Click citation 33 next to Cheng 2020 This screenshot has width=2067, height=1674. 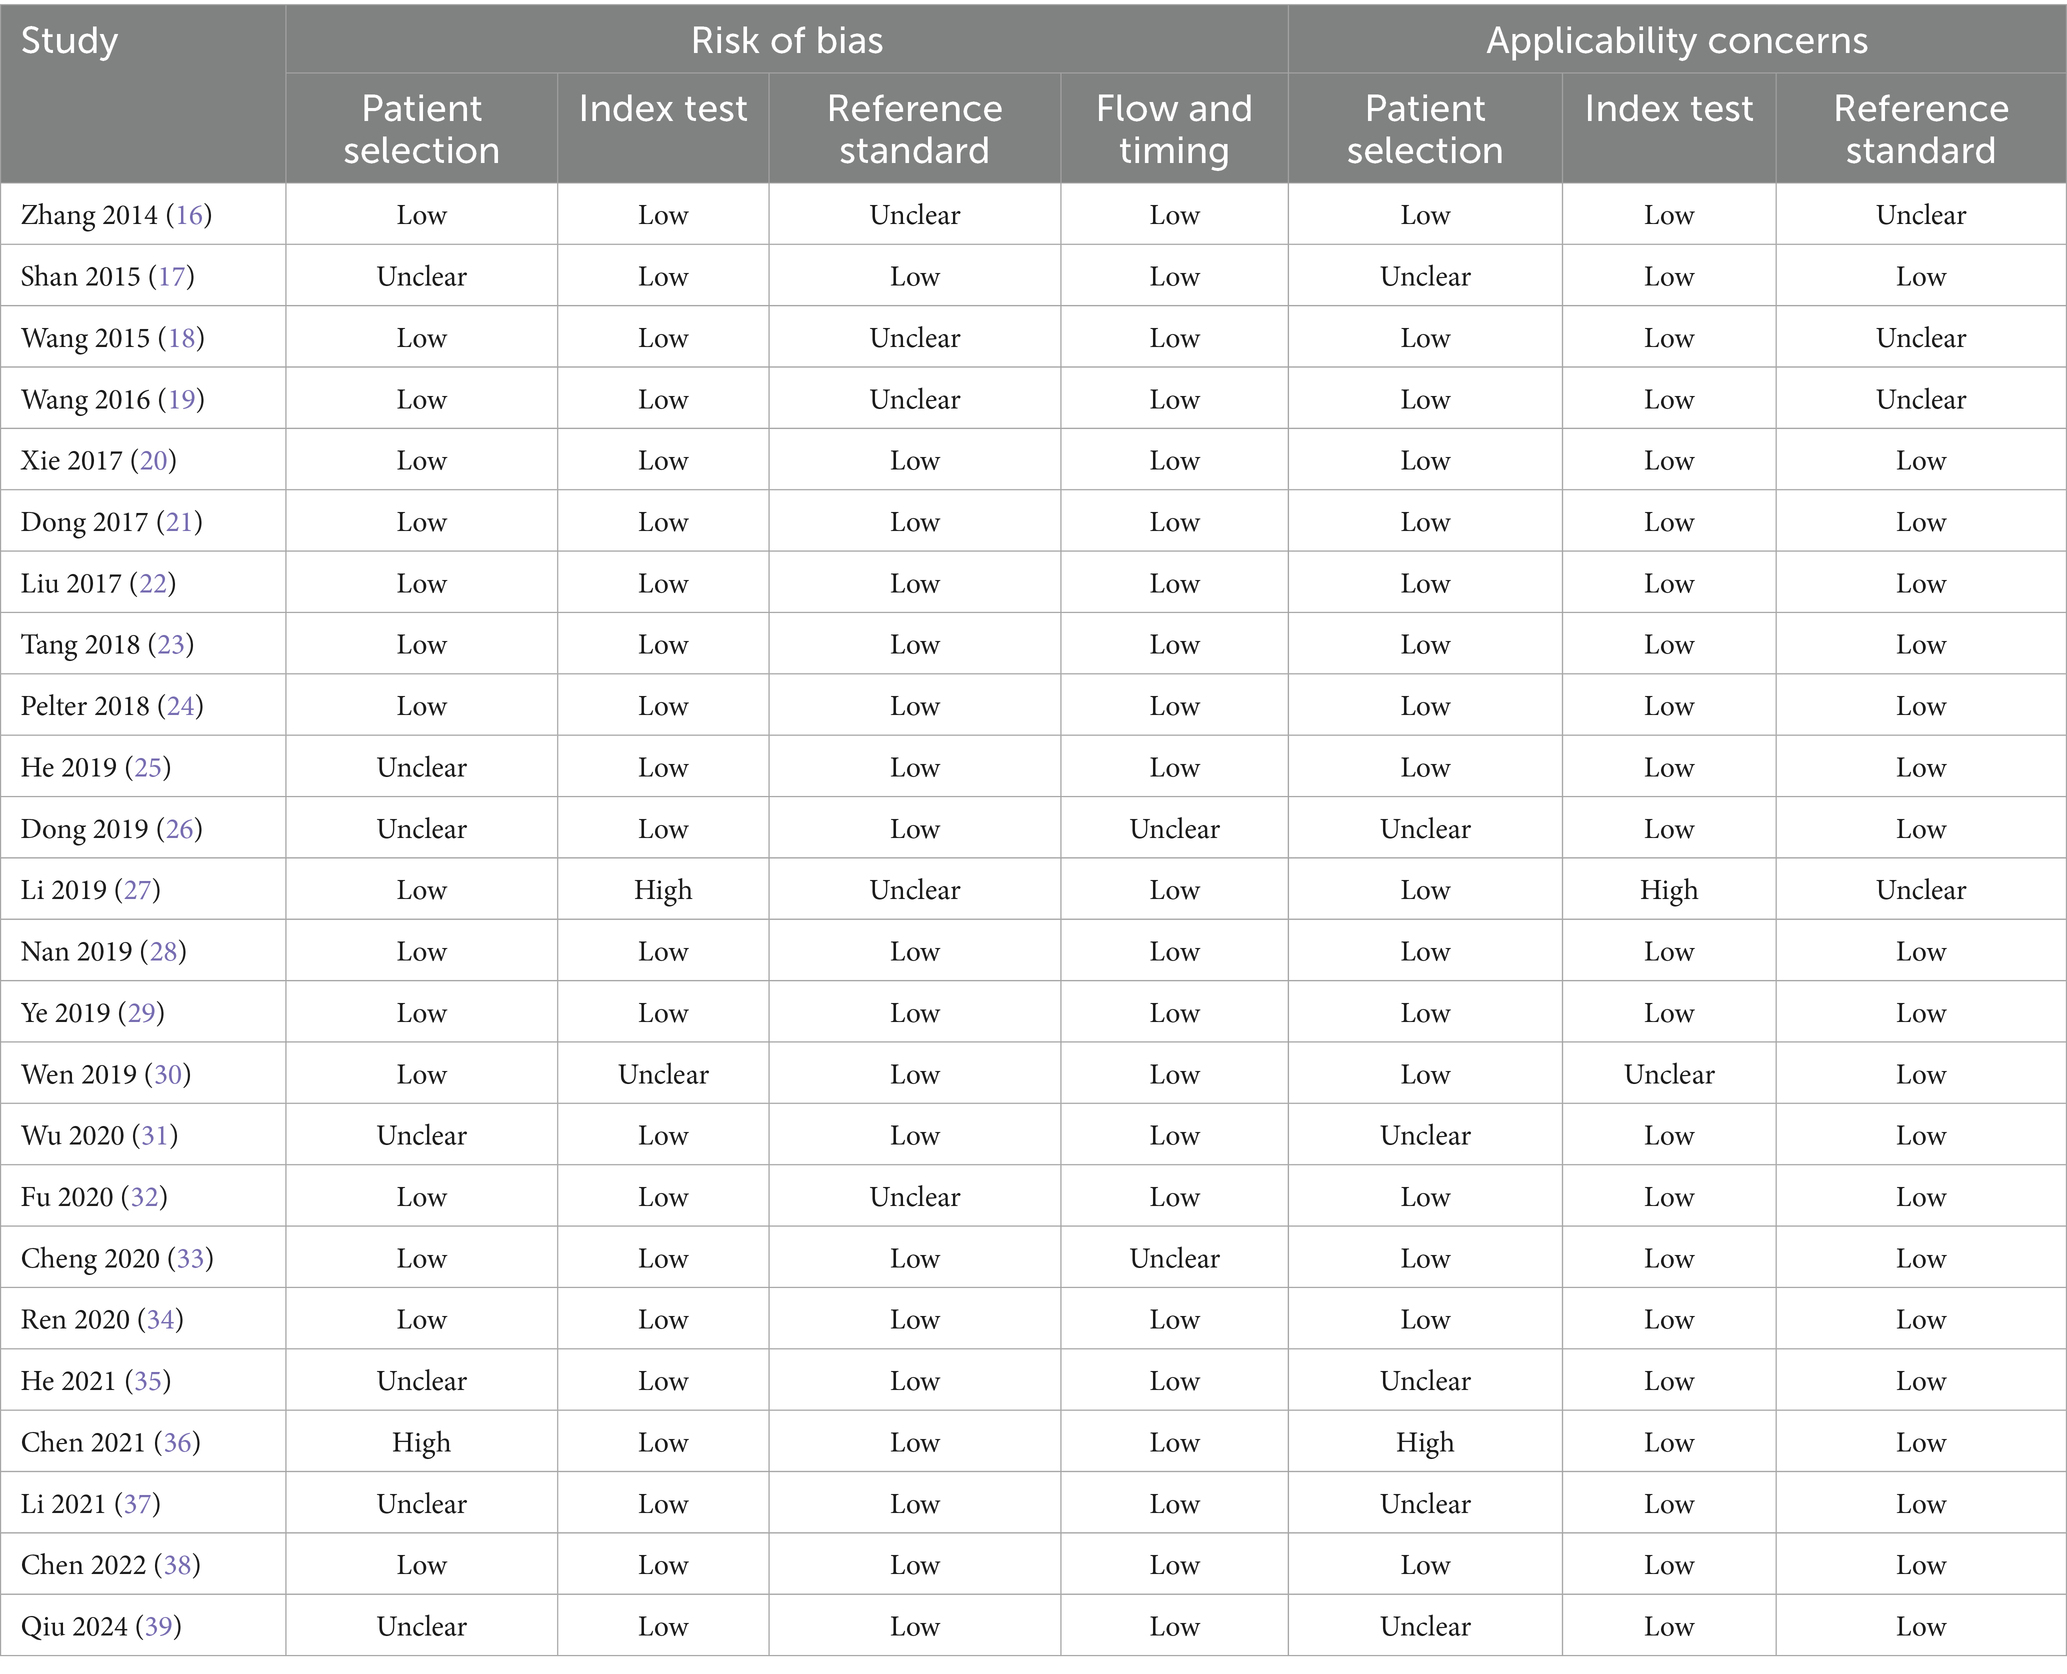190,1258
